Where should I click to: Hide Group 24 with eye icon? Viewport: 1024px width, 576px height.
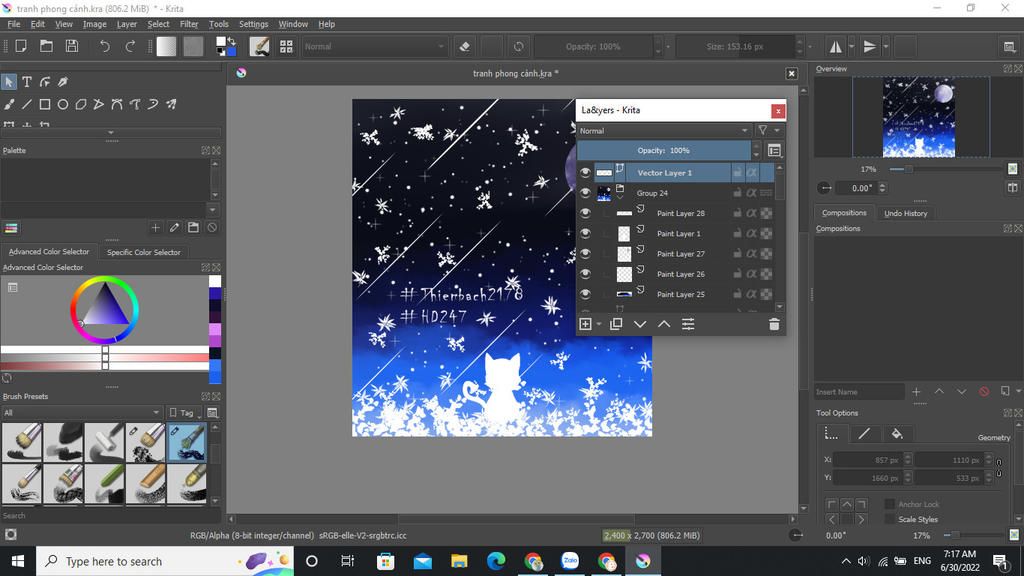[x=585, y=193]
